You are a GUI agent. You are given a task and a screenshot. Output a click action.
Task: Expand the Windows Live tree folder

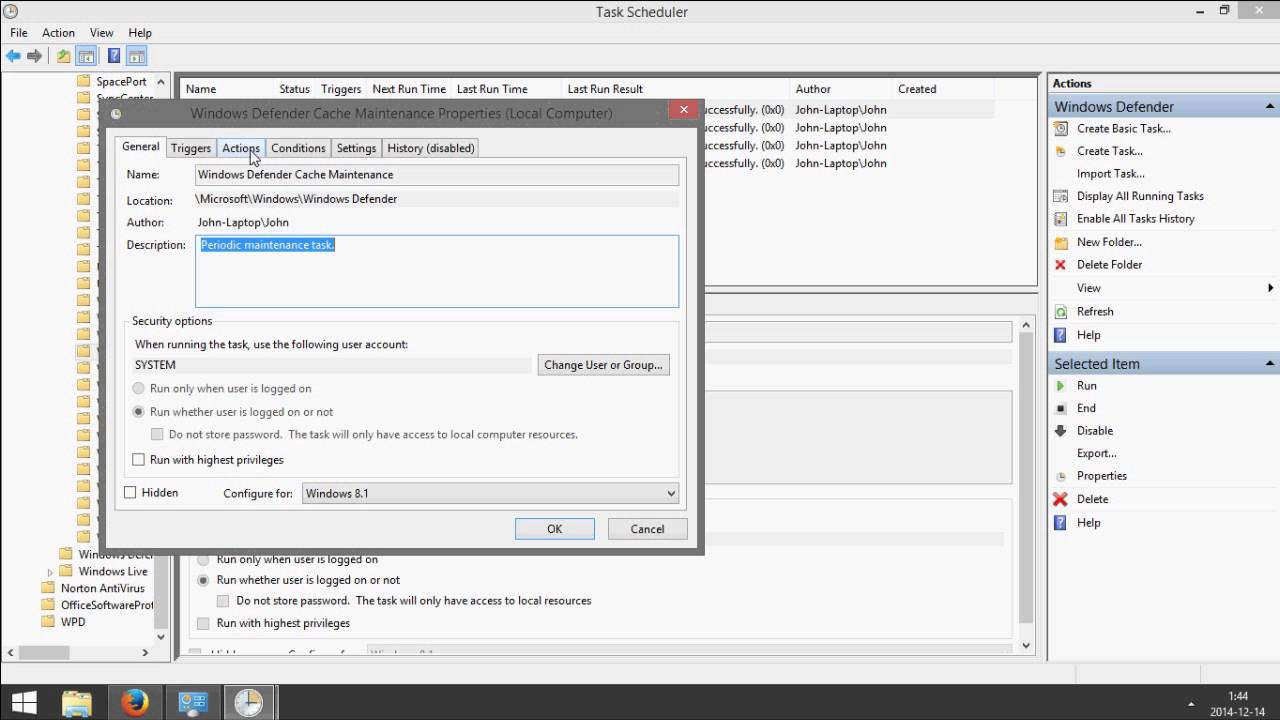coord(50,572)
